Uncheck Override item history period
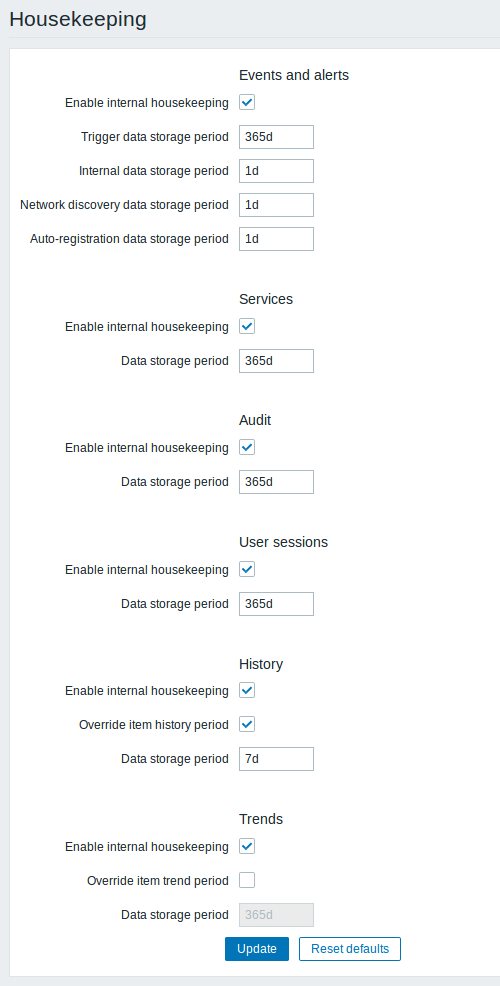Screen dimensions: 500x986 coord(247,724)
